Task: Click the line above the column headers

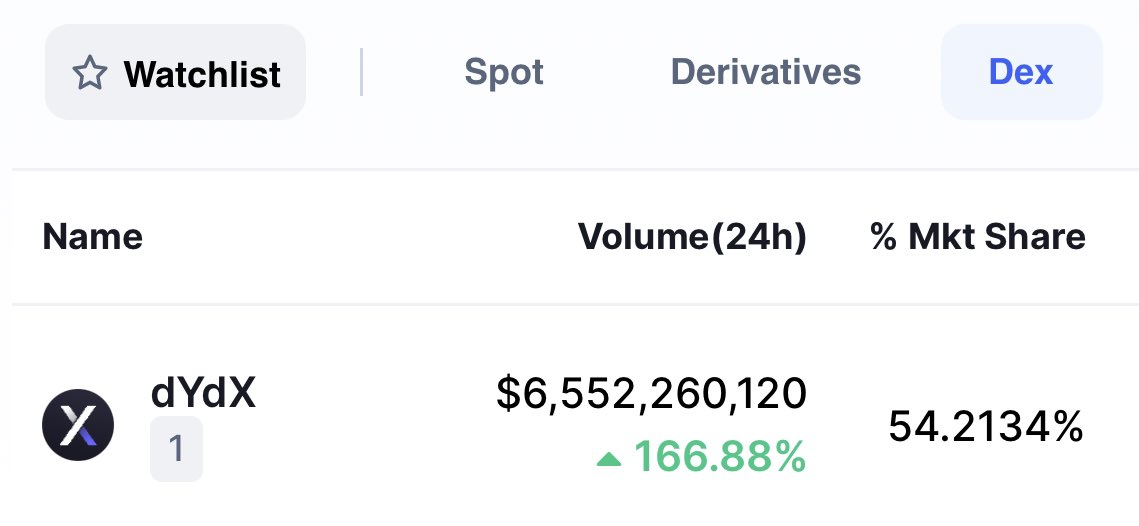Action: coord(575,169)
